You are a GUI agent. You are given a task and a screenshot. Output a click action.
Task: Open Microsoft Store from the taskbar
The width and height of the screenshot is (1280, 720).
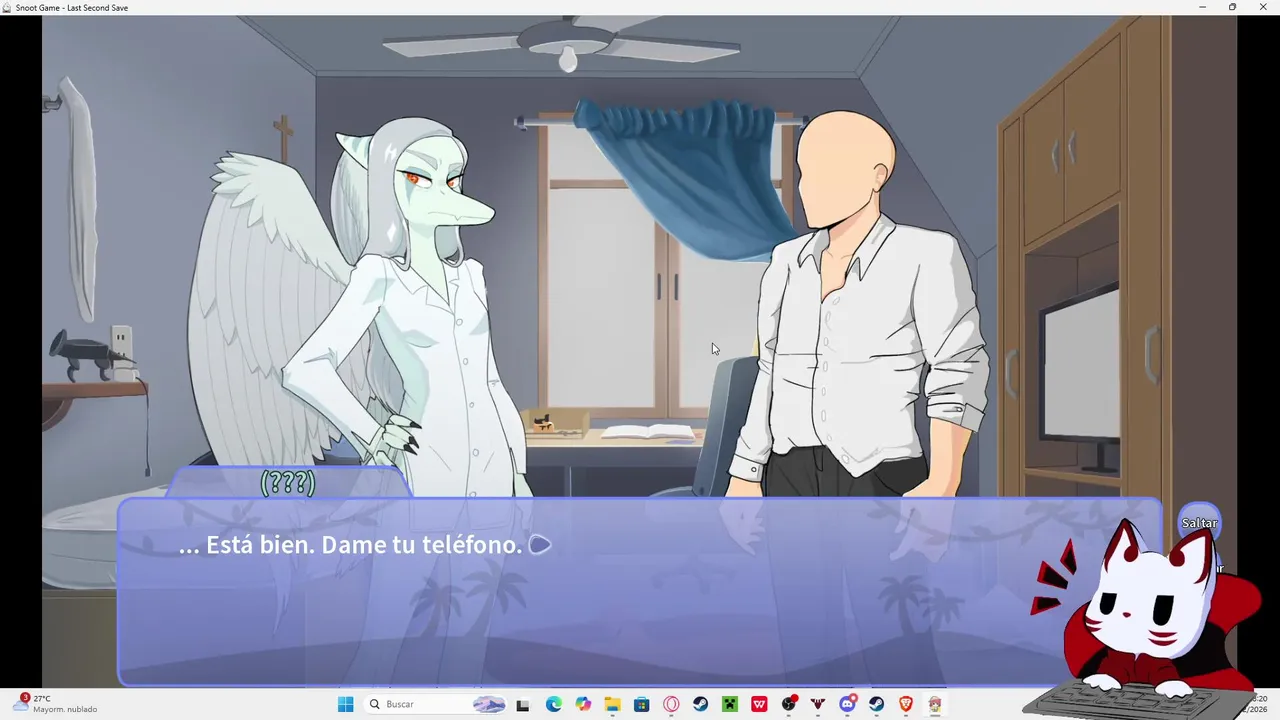[642, 704]
